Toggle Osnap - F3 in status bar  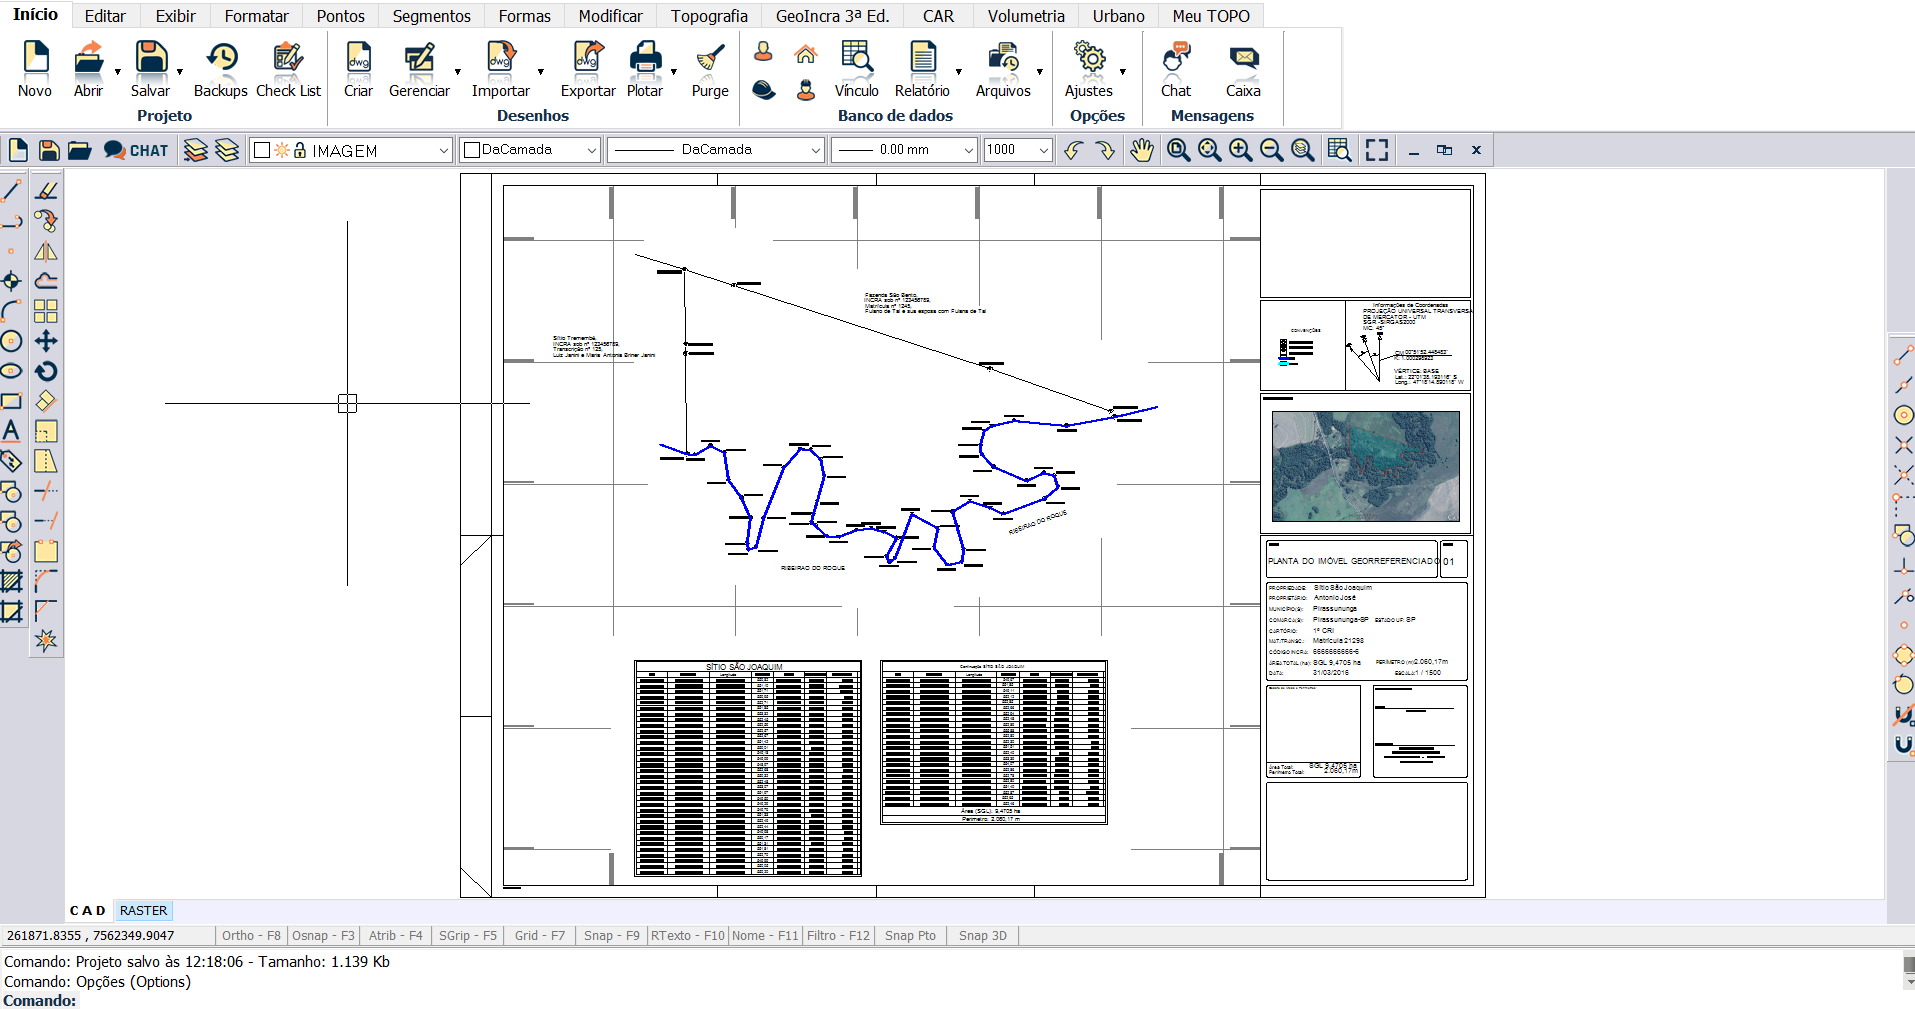323,936
